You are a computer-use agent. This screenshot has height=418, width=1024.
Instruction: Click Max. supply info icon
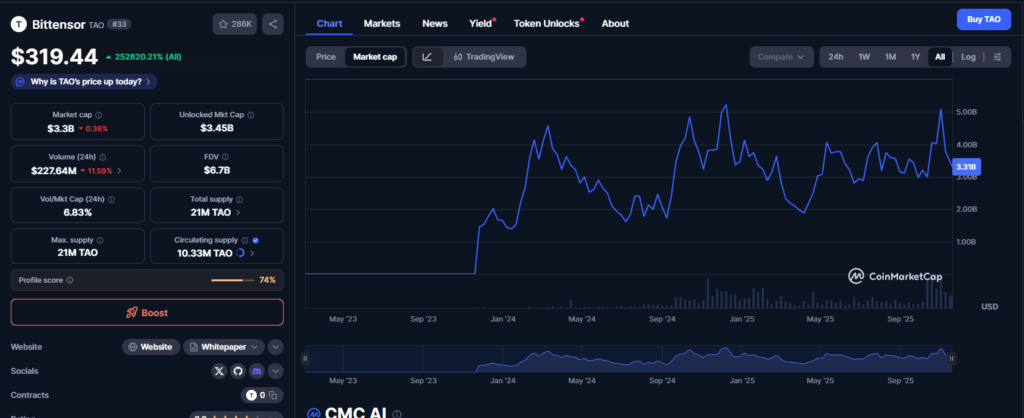coord(99,240)
